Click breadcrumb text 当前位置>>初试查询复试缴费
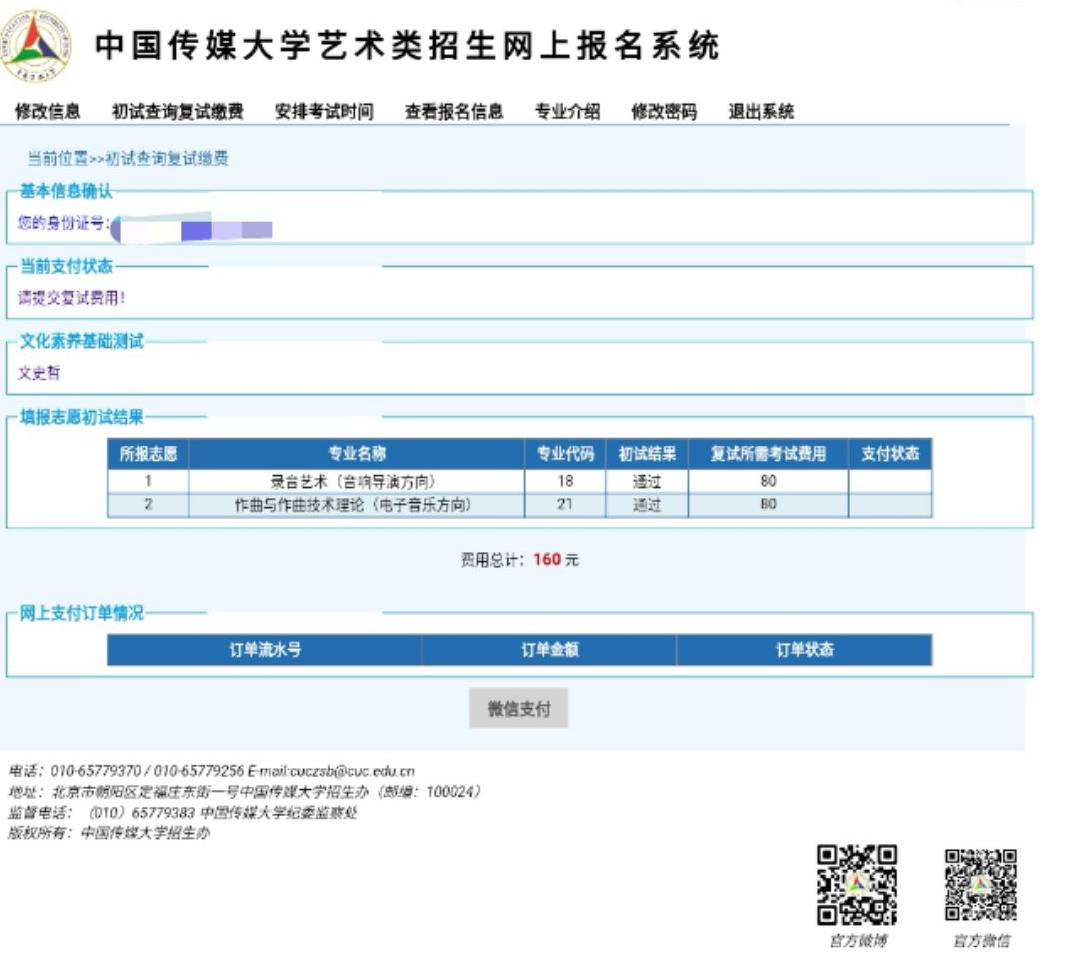Screen dimensions: 1076x957 tap(128, 158)
